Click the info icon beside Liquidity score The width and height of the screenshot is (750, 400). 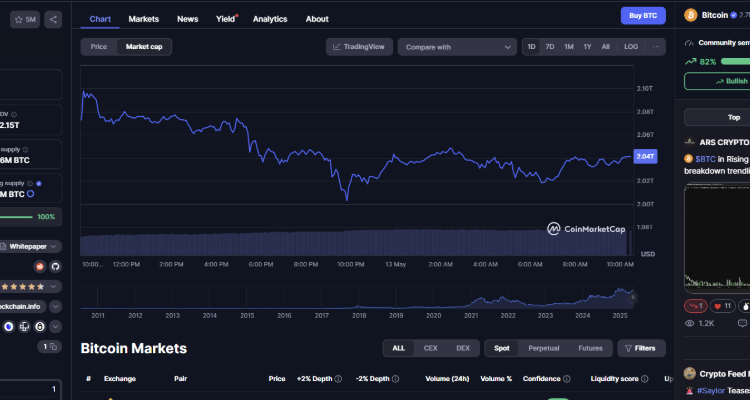645,379
